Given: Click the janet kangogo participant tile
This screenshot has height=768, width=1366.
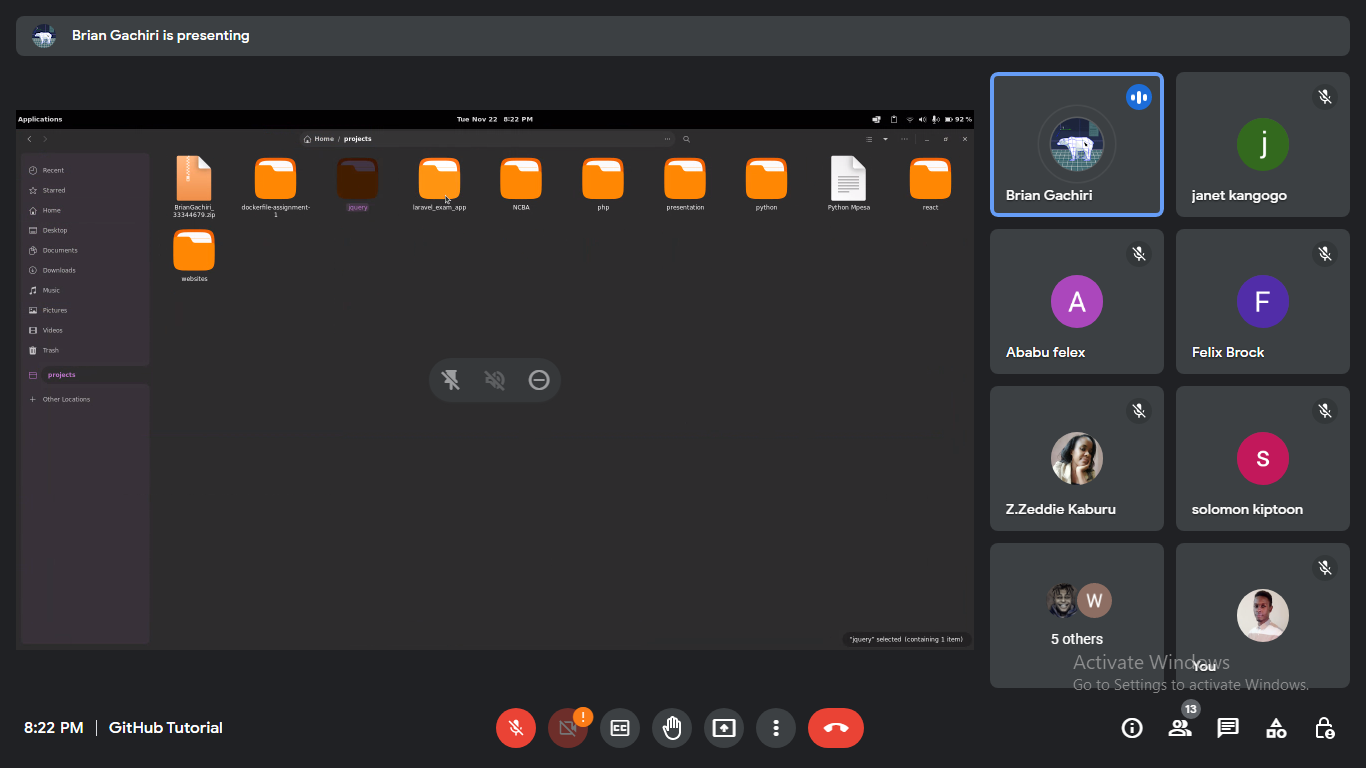Looking at the screenshot, I should pyautogui.click(x=1262, y=145).
